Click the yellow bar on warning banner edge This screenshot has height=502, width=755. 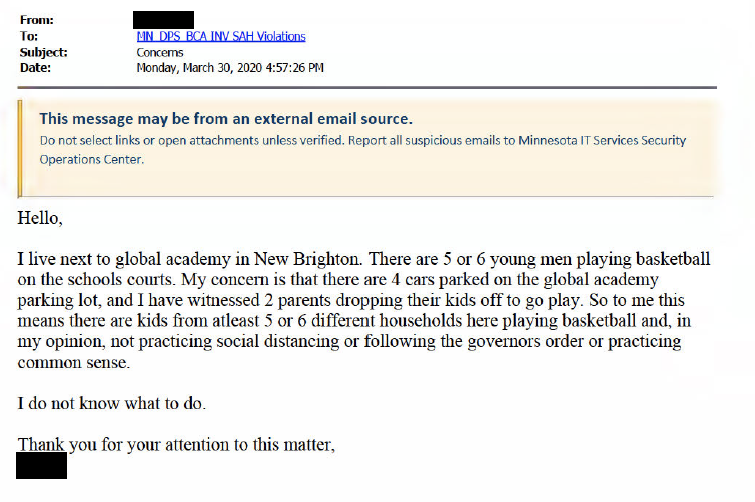pyautogui.click(x=20, y=149)
